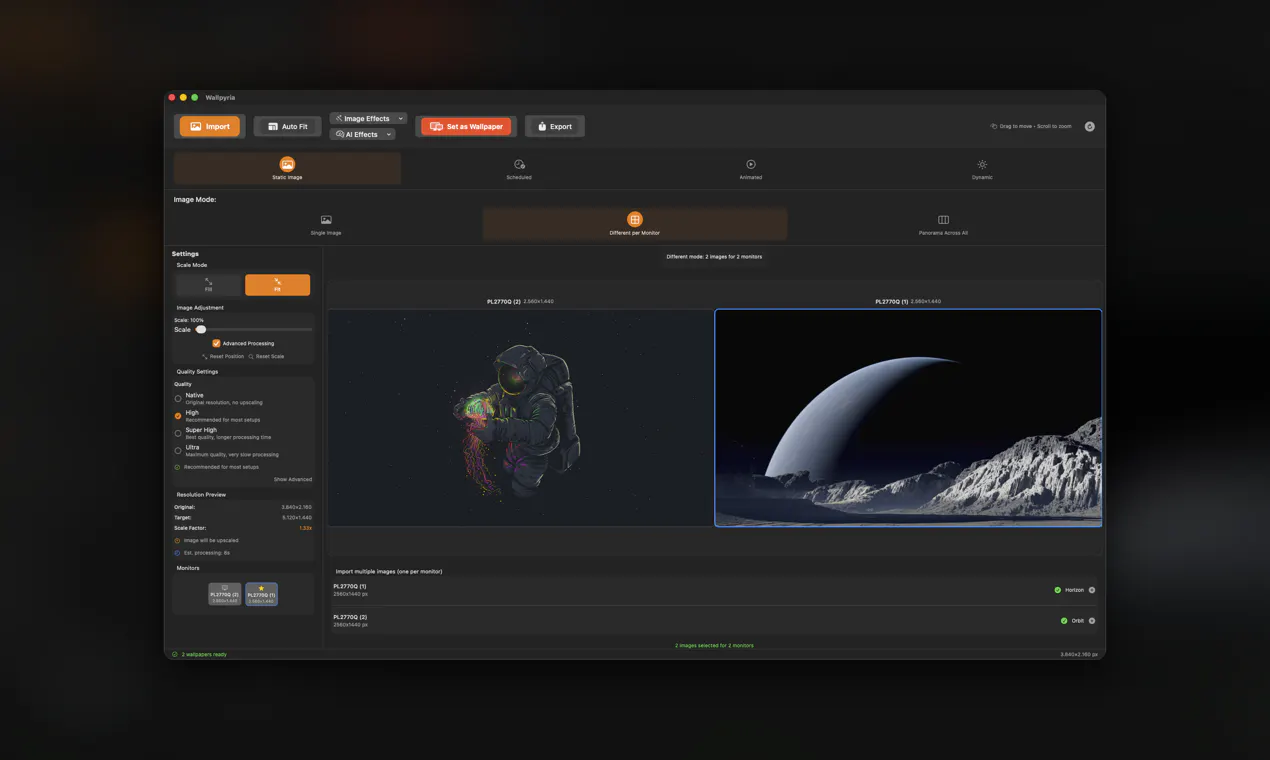The height and width of the screenshot is (760, 1270).
Task: Click the planet horizon wallpaper preview
Action: (x=908, y=418)
